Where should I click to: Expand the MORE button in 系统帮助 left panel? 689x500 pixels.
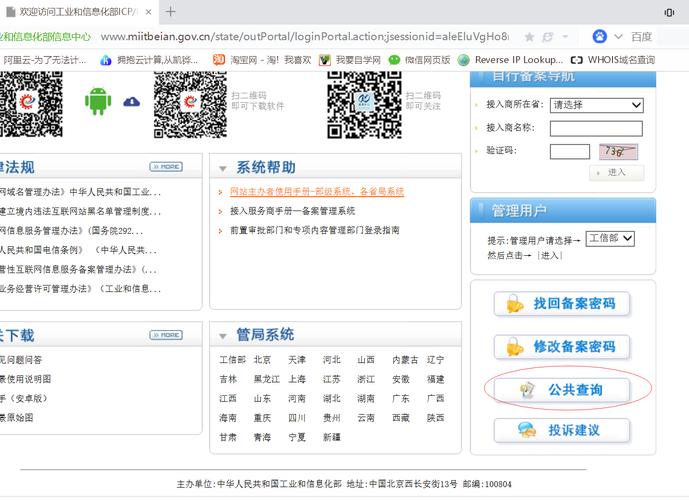(x=166, y=166)
